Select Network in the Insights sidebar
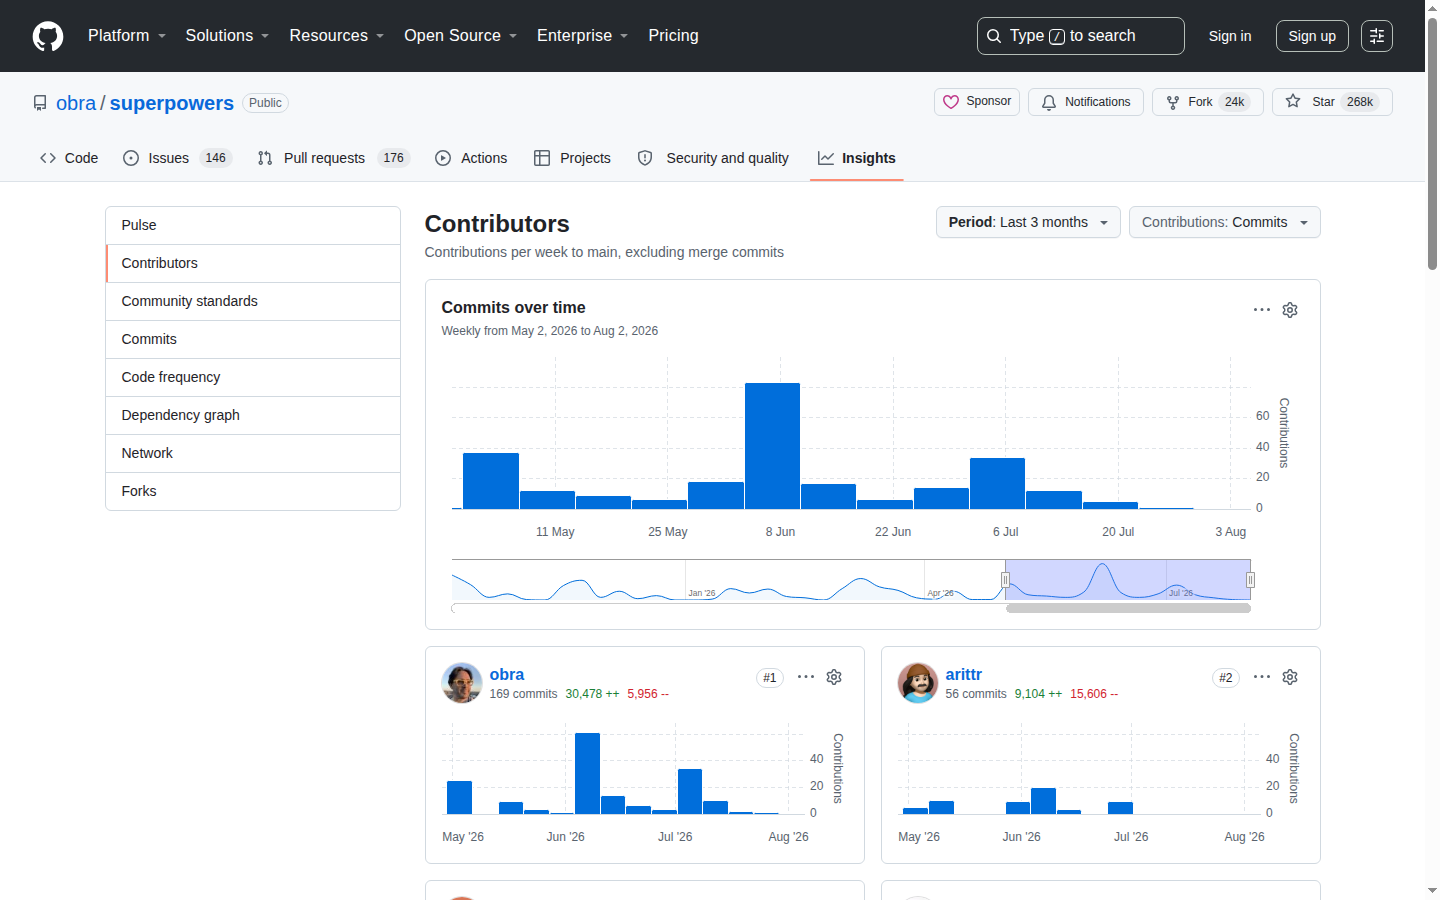 [x=253, y=453]
